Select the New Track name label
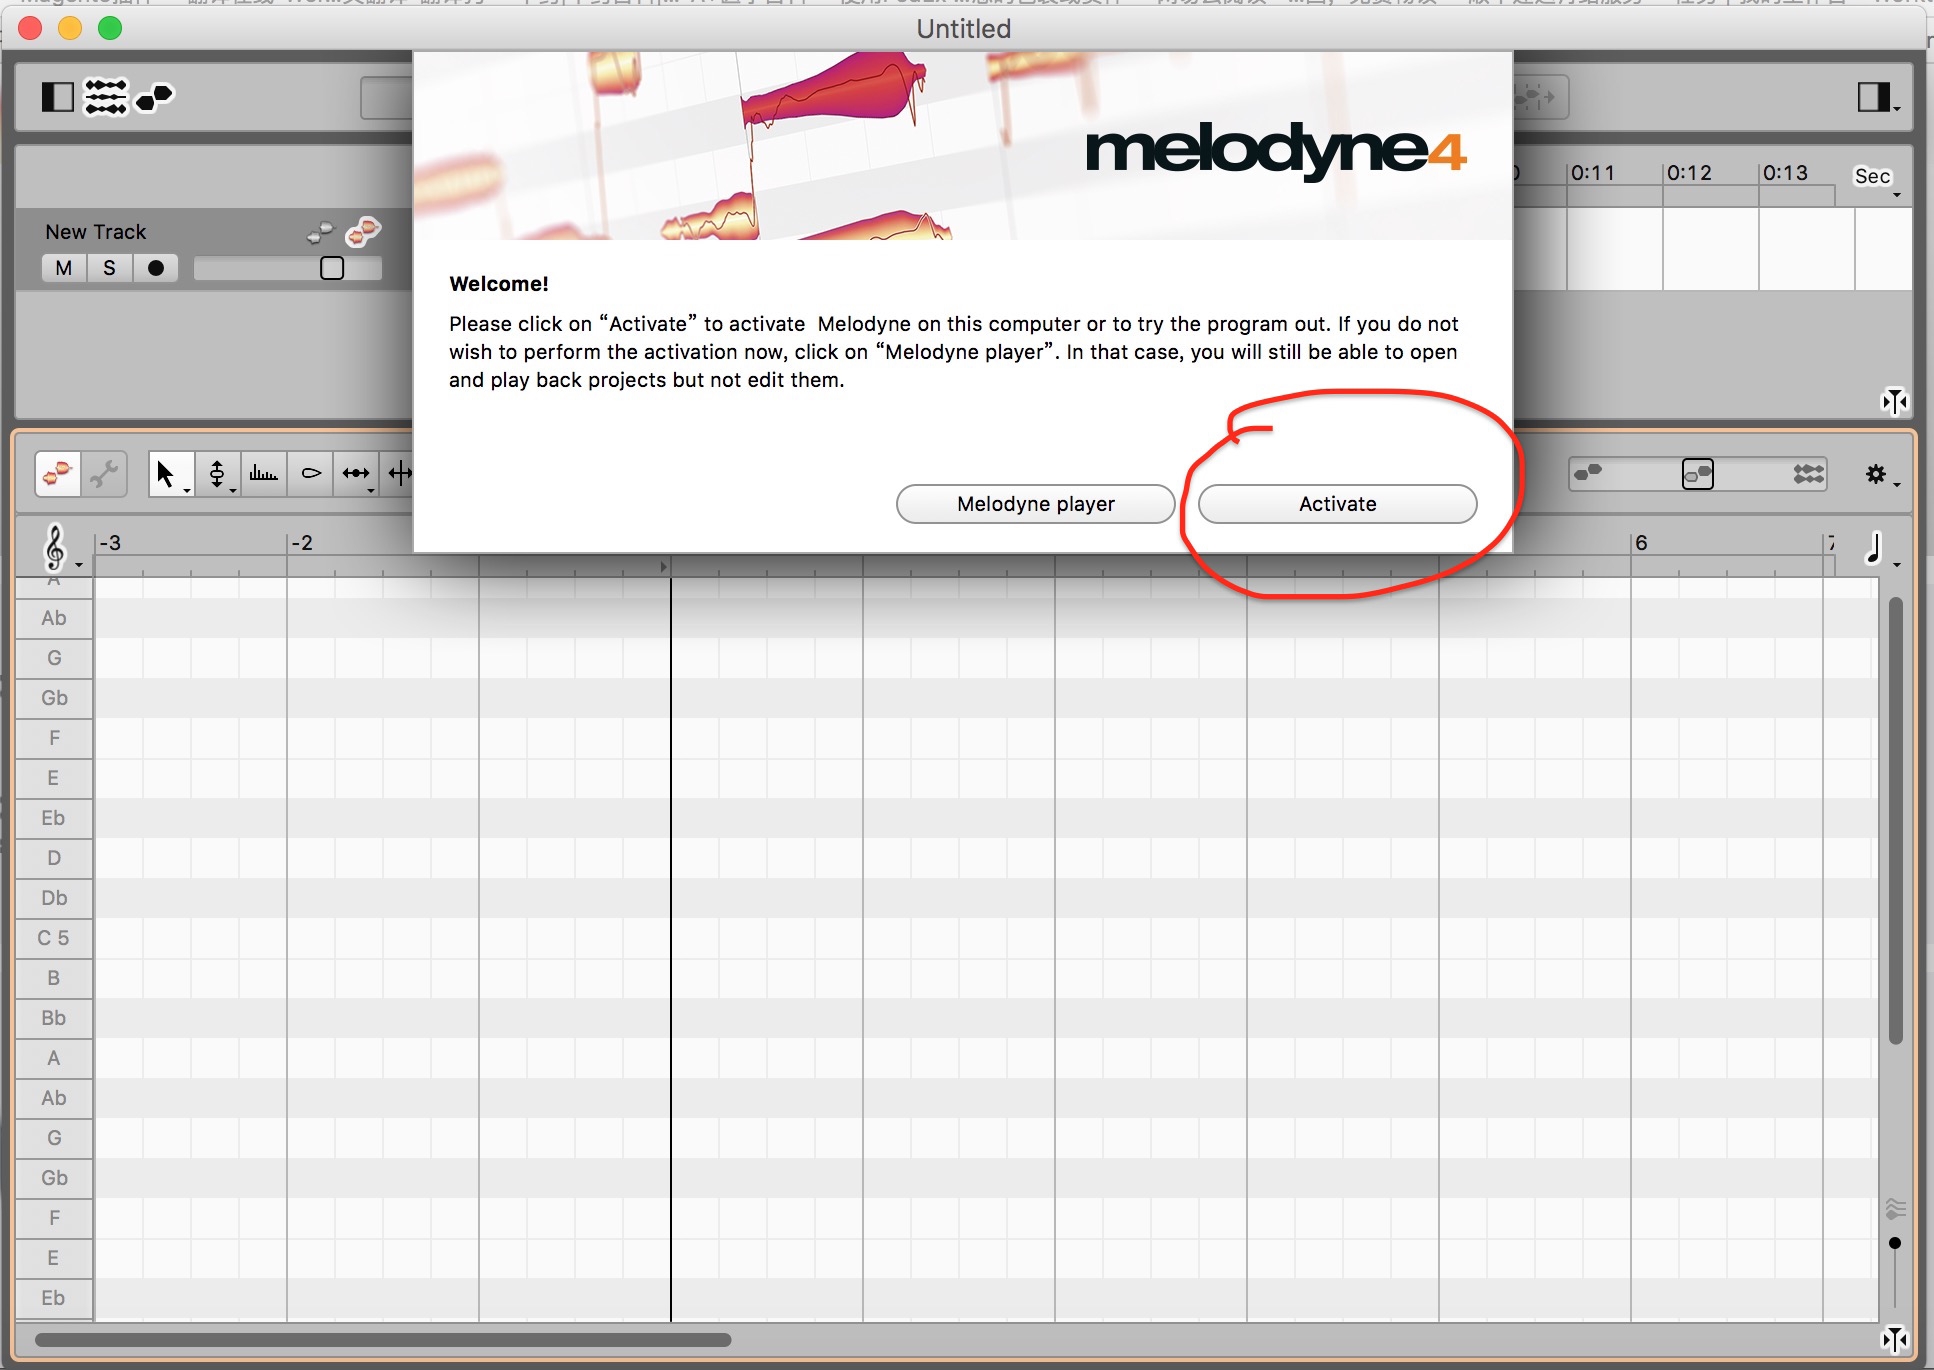Screen dimensions: 1934x1370 (96, 232)
